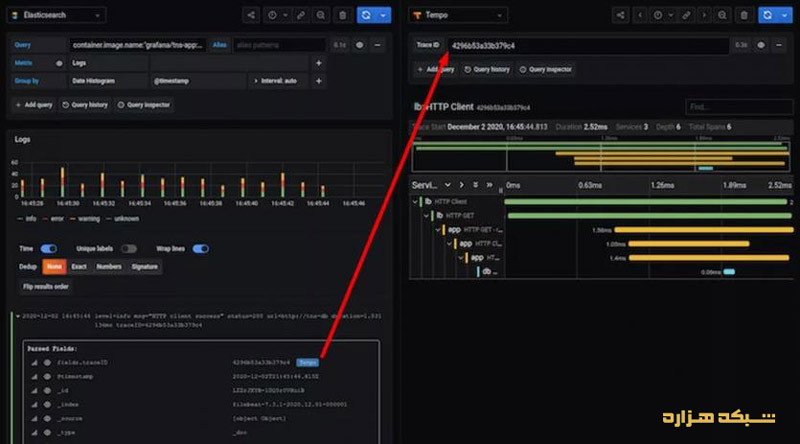
Task: Open the time picker clock in the Elasticsearch pane
Action: 272,15
